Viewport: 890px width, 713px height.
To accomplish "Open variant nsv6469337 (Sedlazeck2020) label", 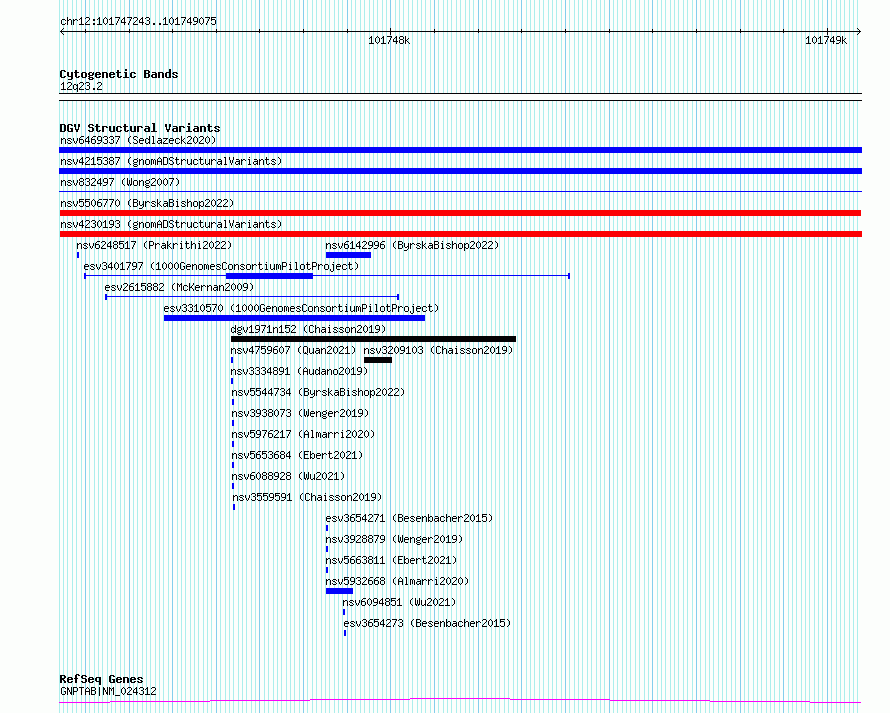I will click(138, 140).
